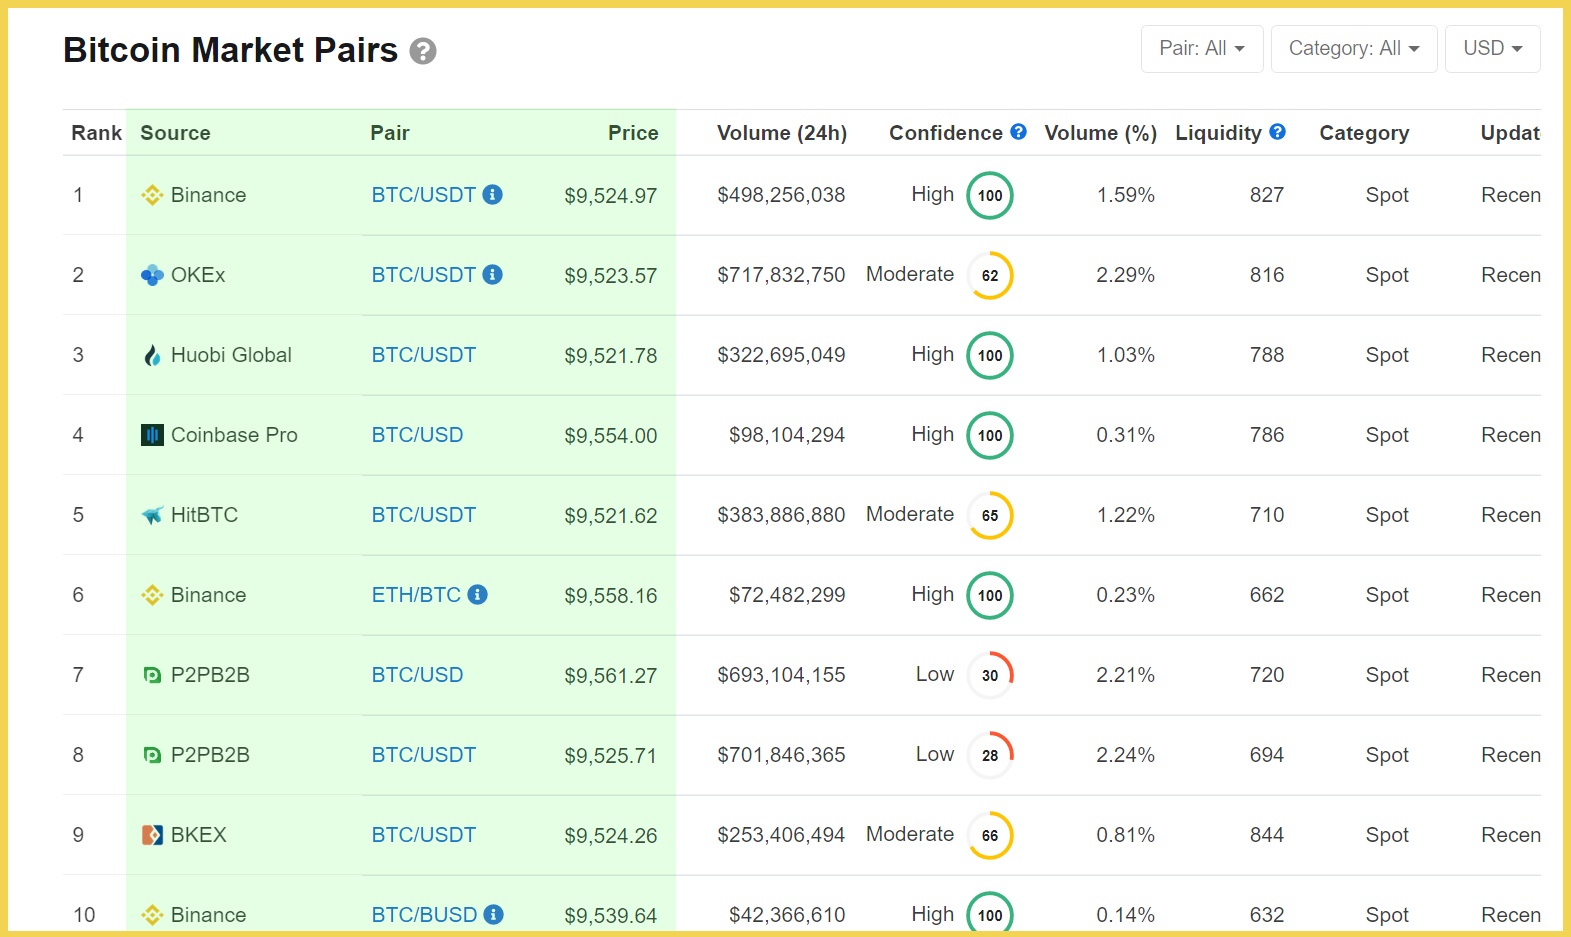Viewport: 1571px width, 937px height.
Task: Sort by the Volume (%) column header
Action: 1101,133
